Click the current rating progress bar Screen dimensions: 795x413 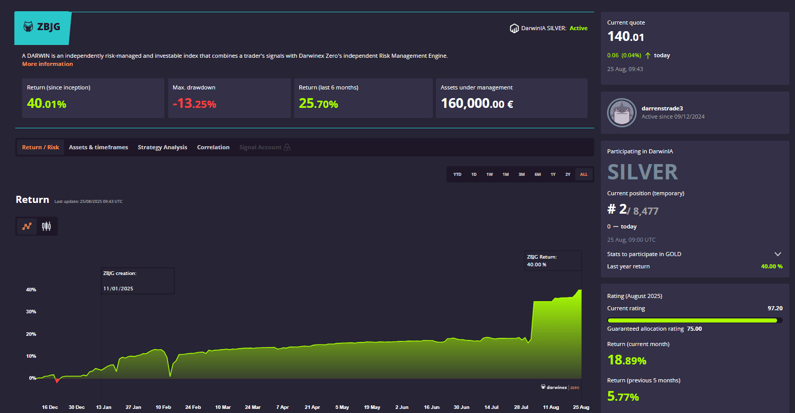tap(692, 320)
